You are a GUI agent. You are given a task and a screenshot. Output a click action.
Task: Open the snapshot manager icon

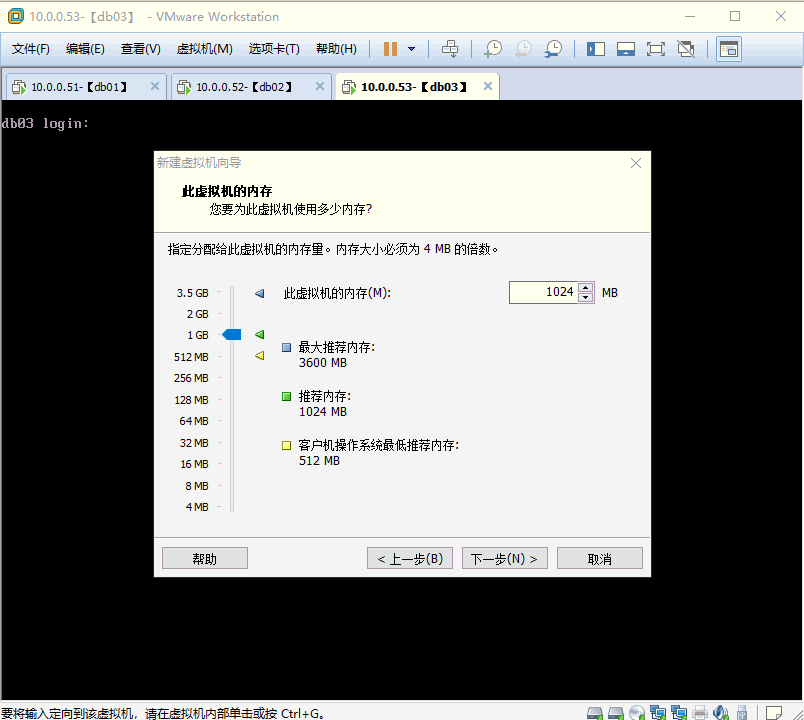point(552,48)
